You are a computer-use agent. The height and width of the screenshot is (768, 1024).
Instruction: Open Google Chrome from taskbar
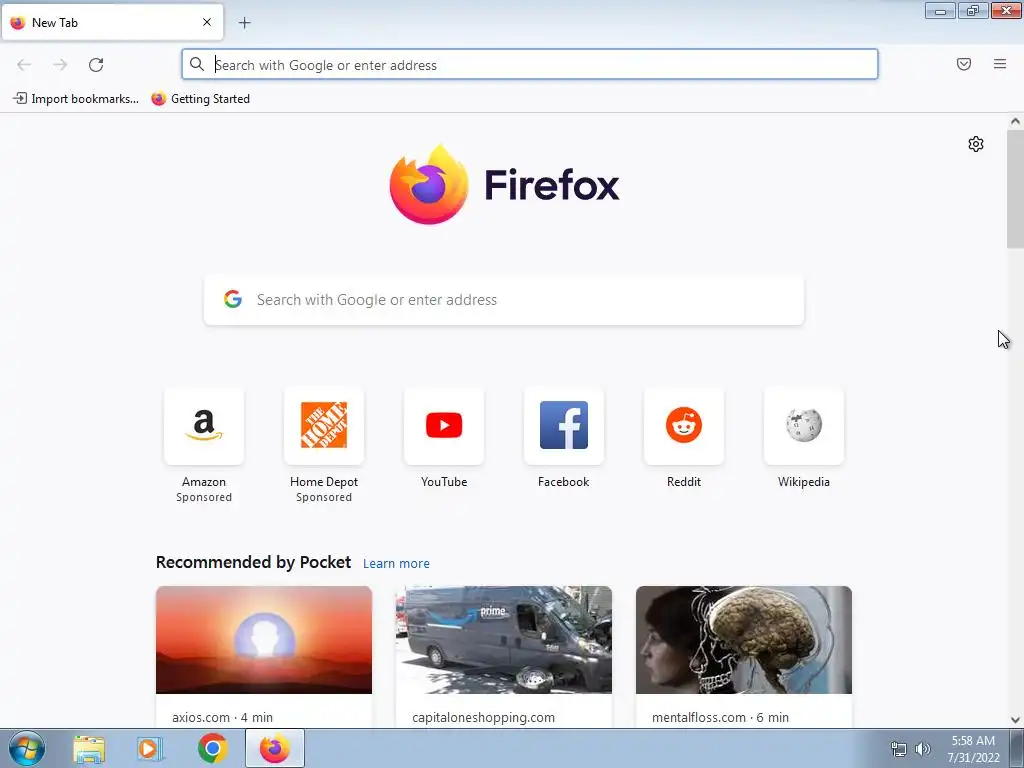click(x=212, y=748)
